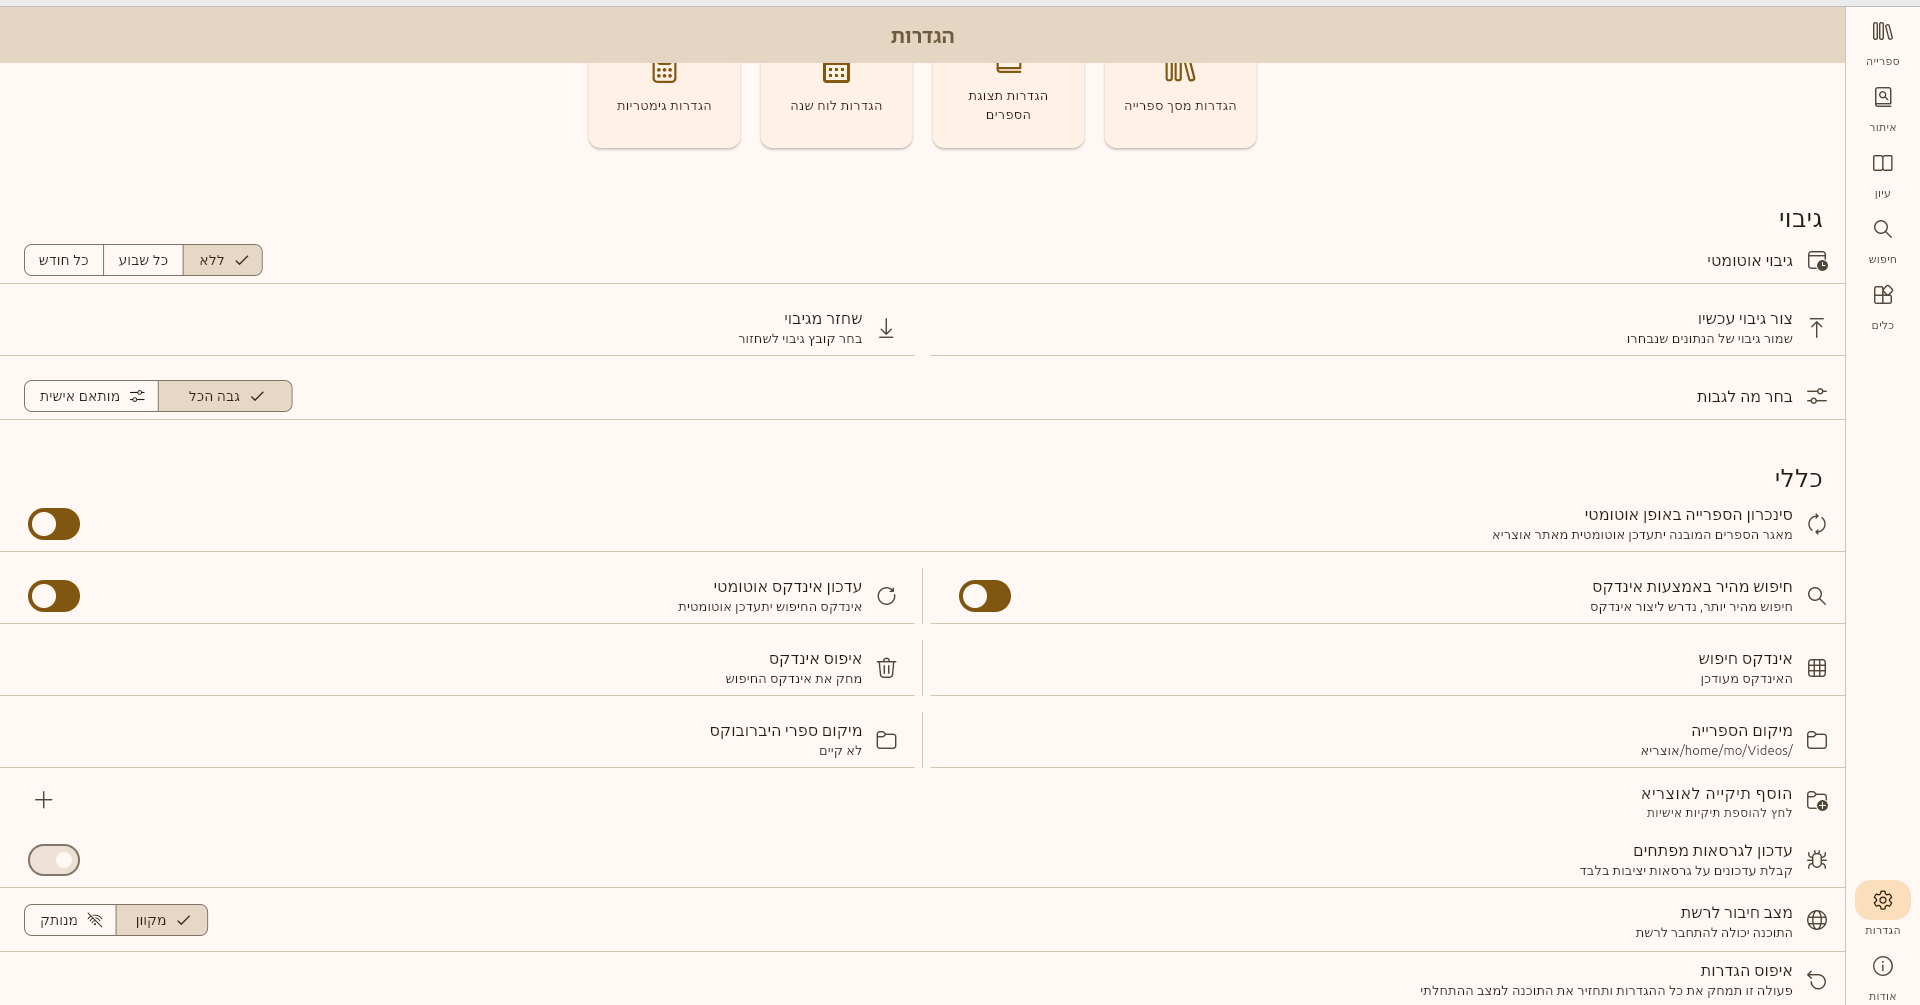This screenshot has height=1005, width=1920.
Task: Select כל שבוע automatic backup option
Action: [143, 260]
